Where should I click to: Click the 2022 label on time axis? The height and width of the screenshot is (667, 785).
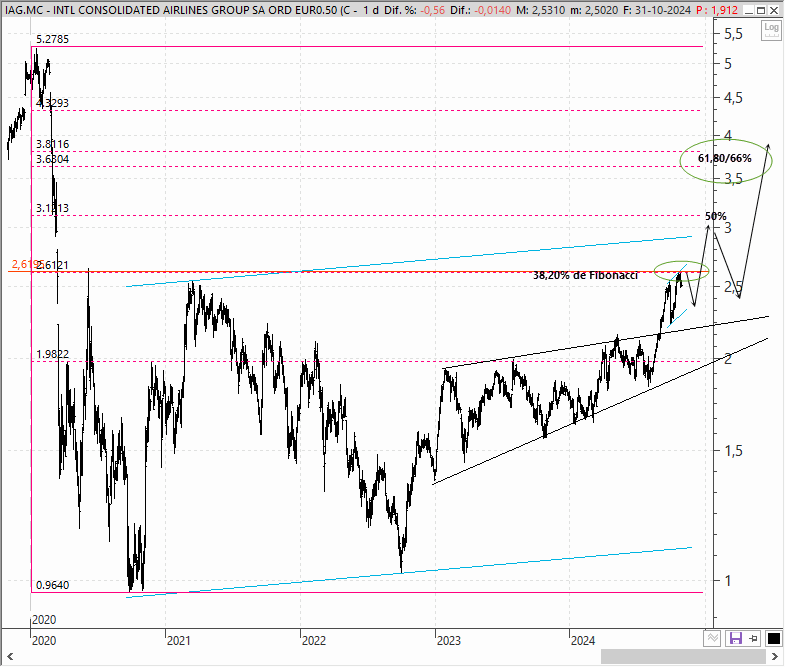314,640
